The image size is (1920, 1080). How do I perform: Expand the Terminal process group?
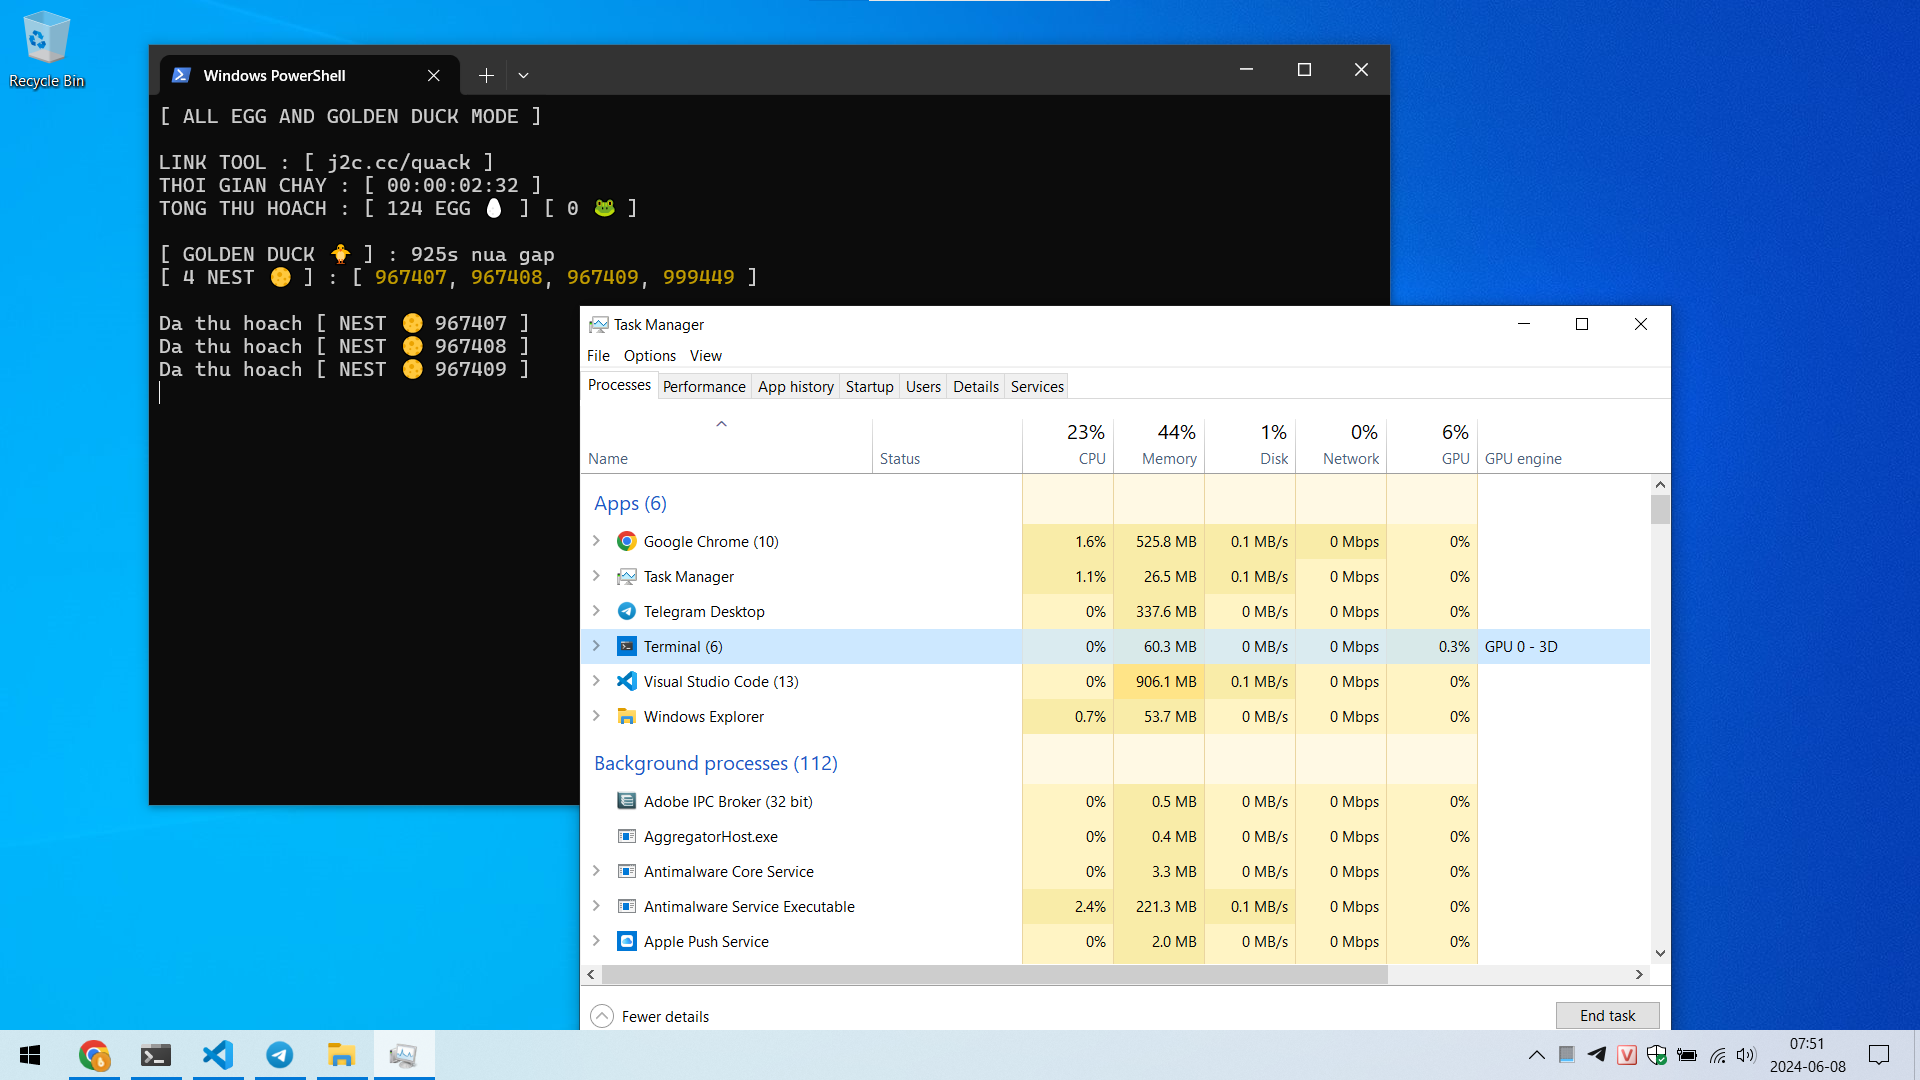(597, 646)
